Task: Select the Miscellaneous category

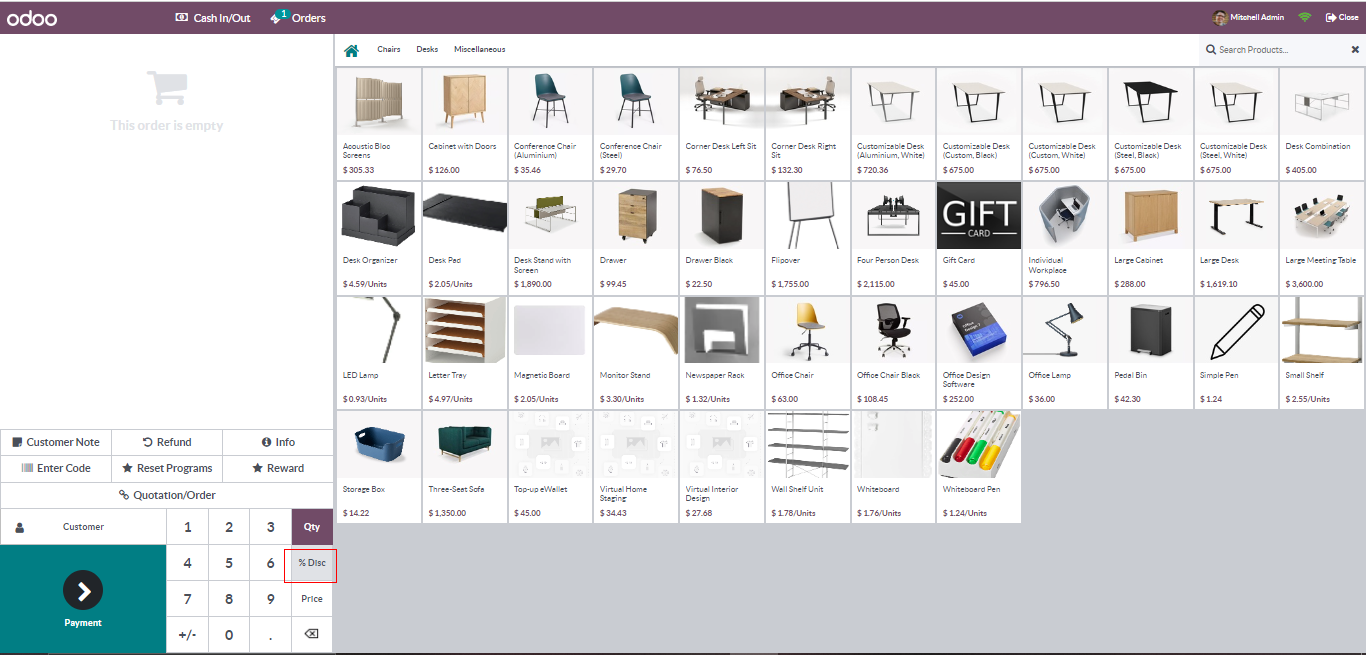Action: (x=479, y=50)
